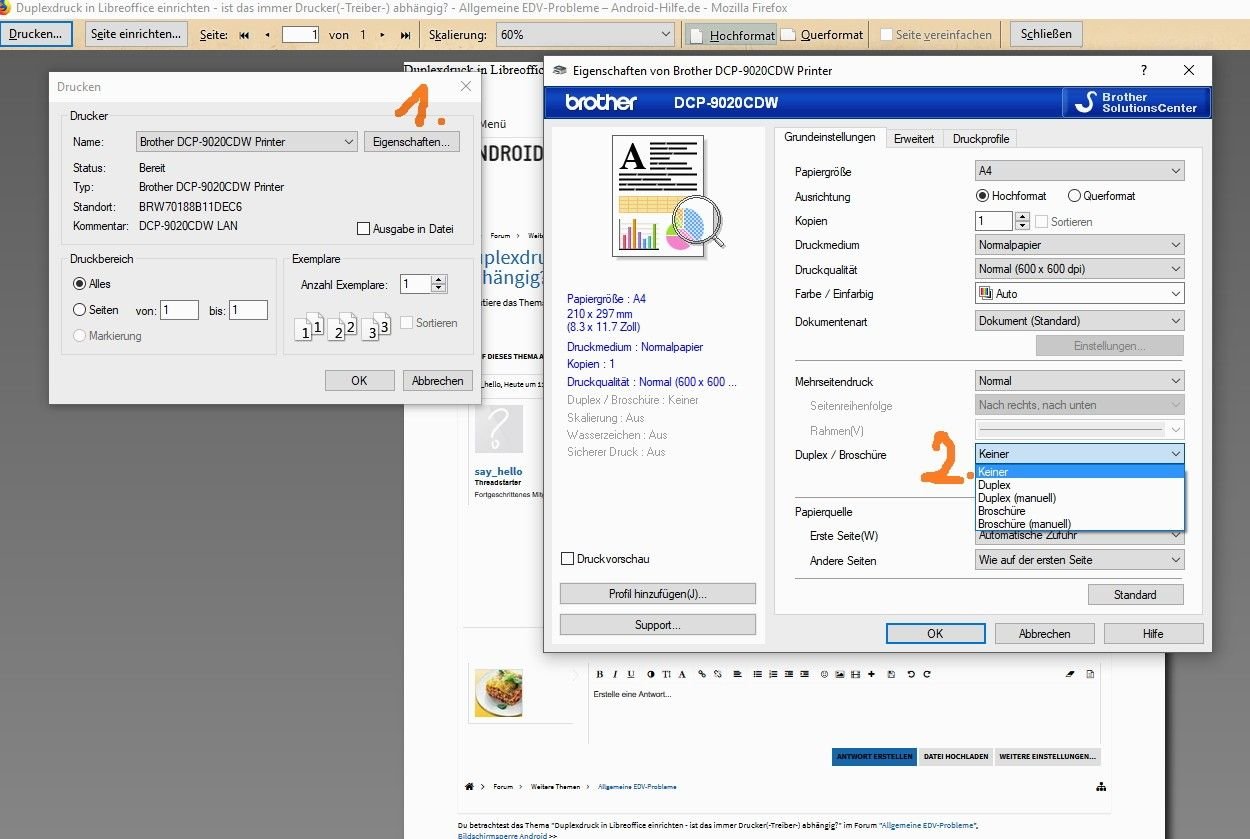
Task: Click Abbrechen in Drucken dialog
Action: point(438,381)
